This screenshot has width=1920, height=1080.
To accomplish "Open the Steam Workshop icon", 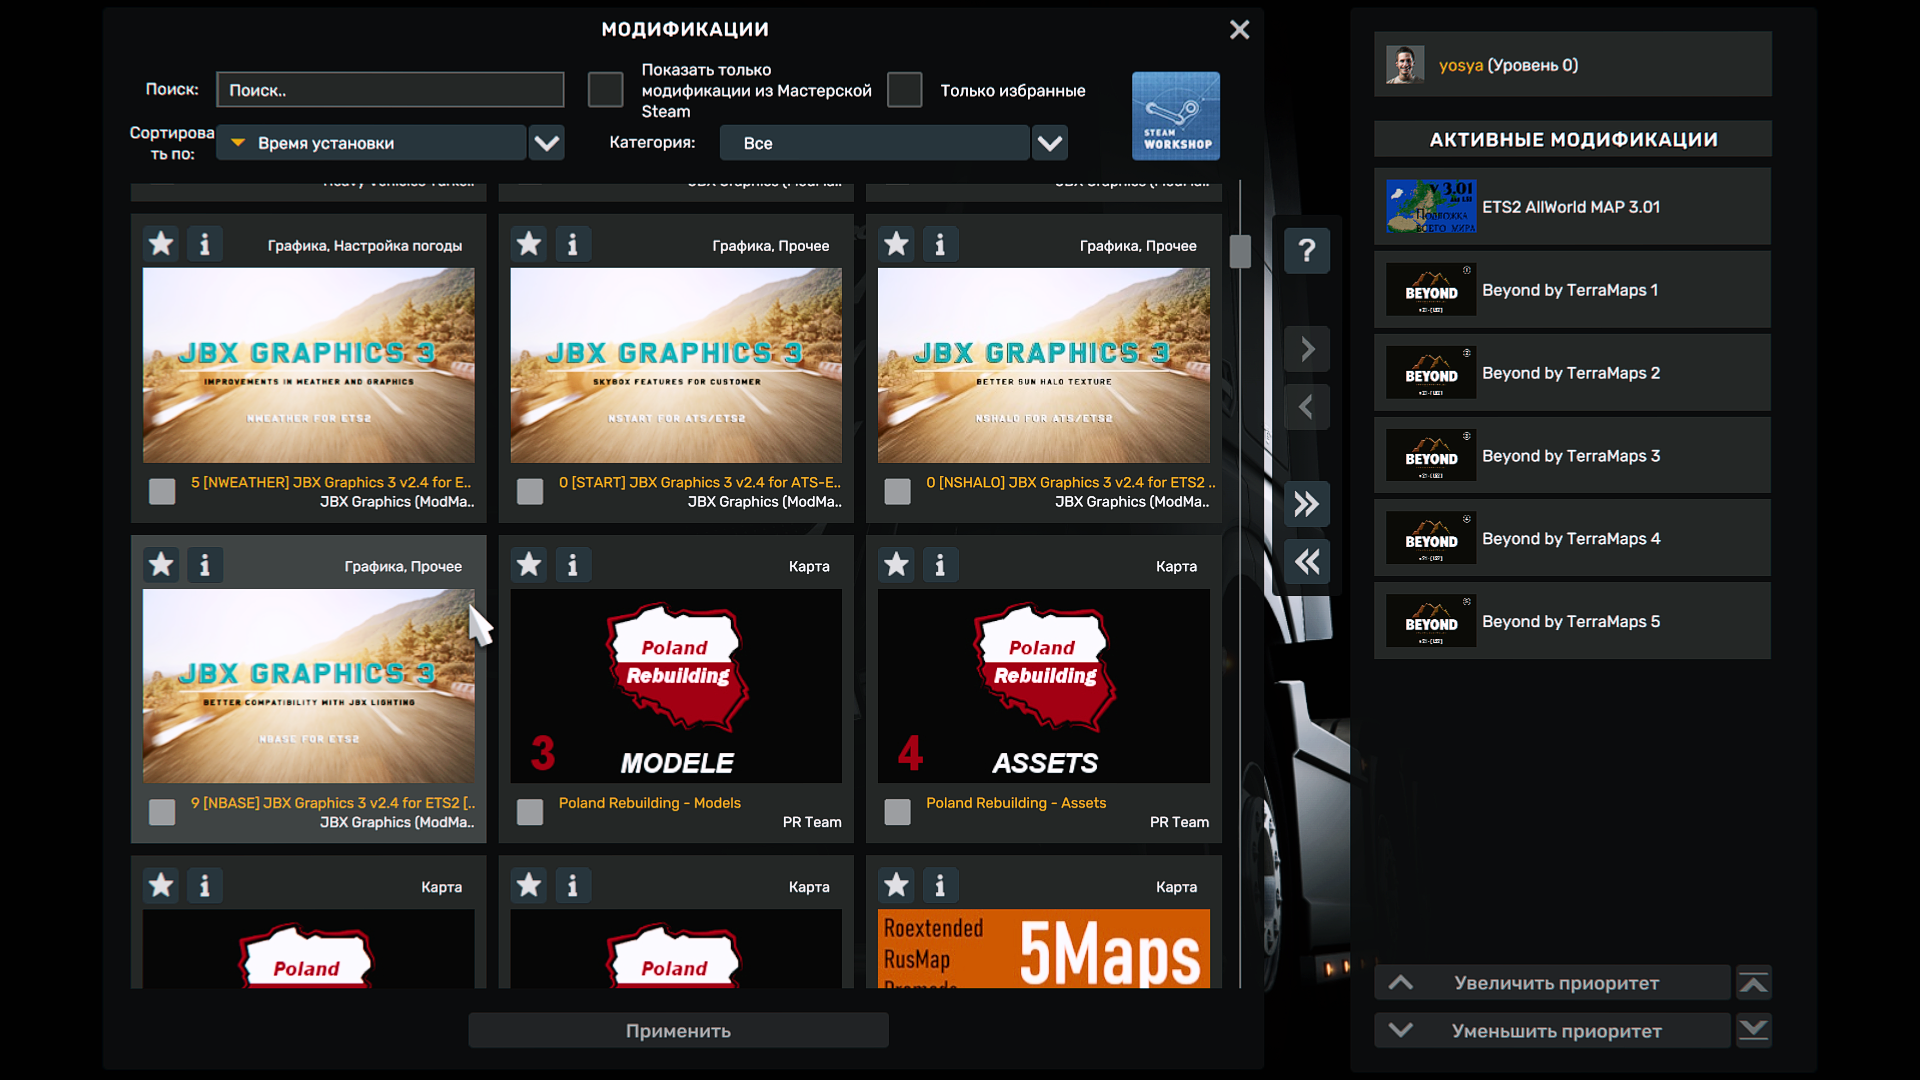I will (1175, 115).
